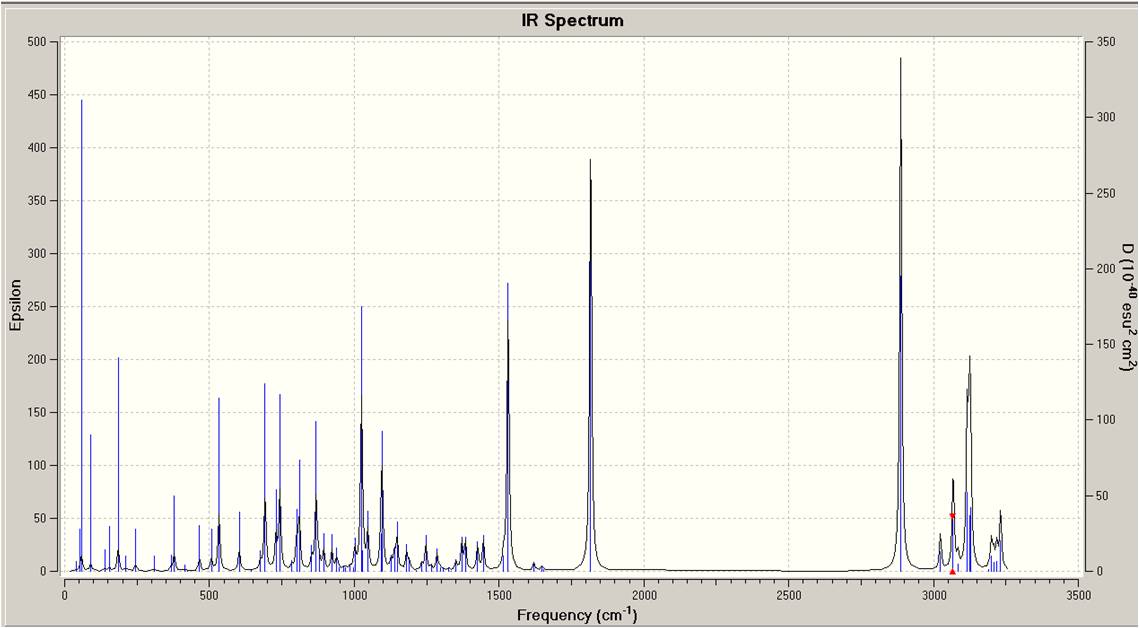
Task: Click the "200" tick on the D axis
Action: (x=1106, y=269)
